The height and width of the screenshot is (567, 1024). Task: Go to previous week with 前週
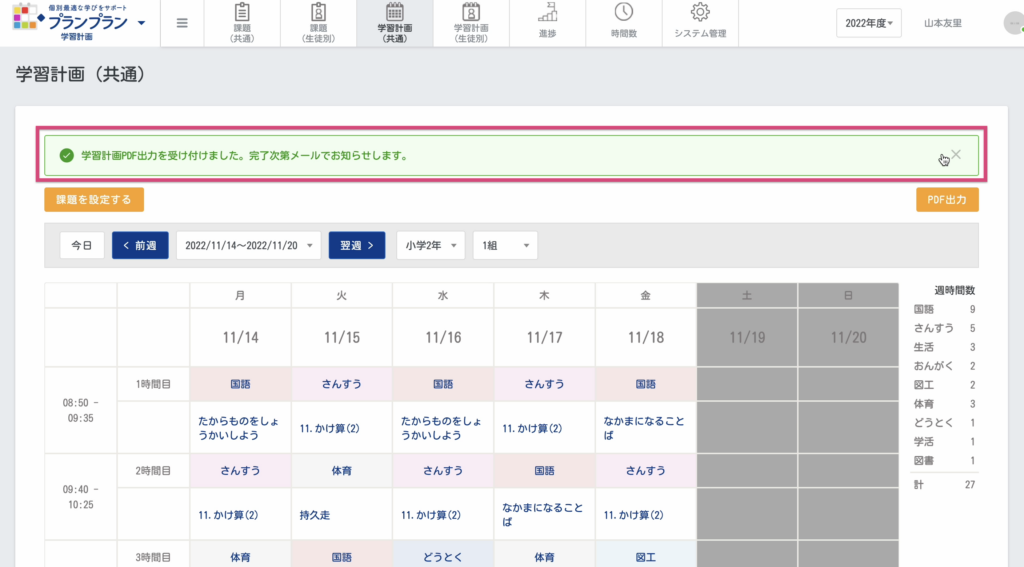pyautogui.click(x=140, y=245)
